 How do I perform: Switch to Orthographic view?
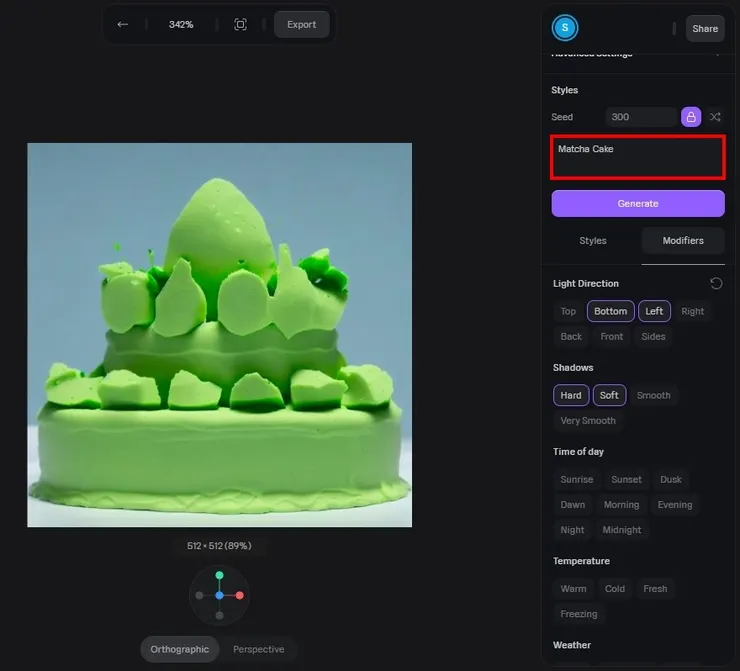[180, 649]
